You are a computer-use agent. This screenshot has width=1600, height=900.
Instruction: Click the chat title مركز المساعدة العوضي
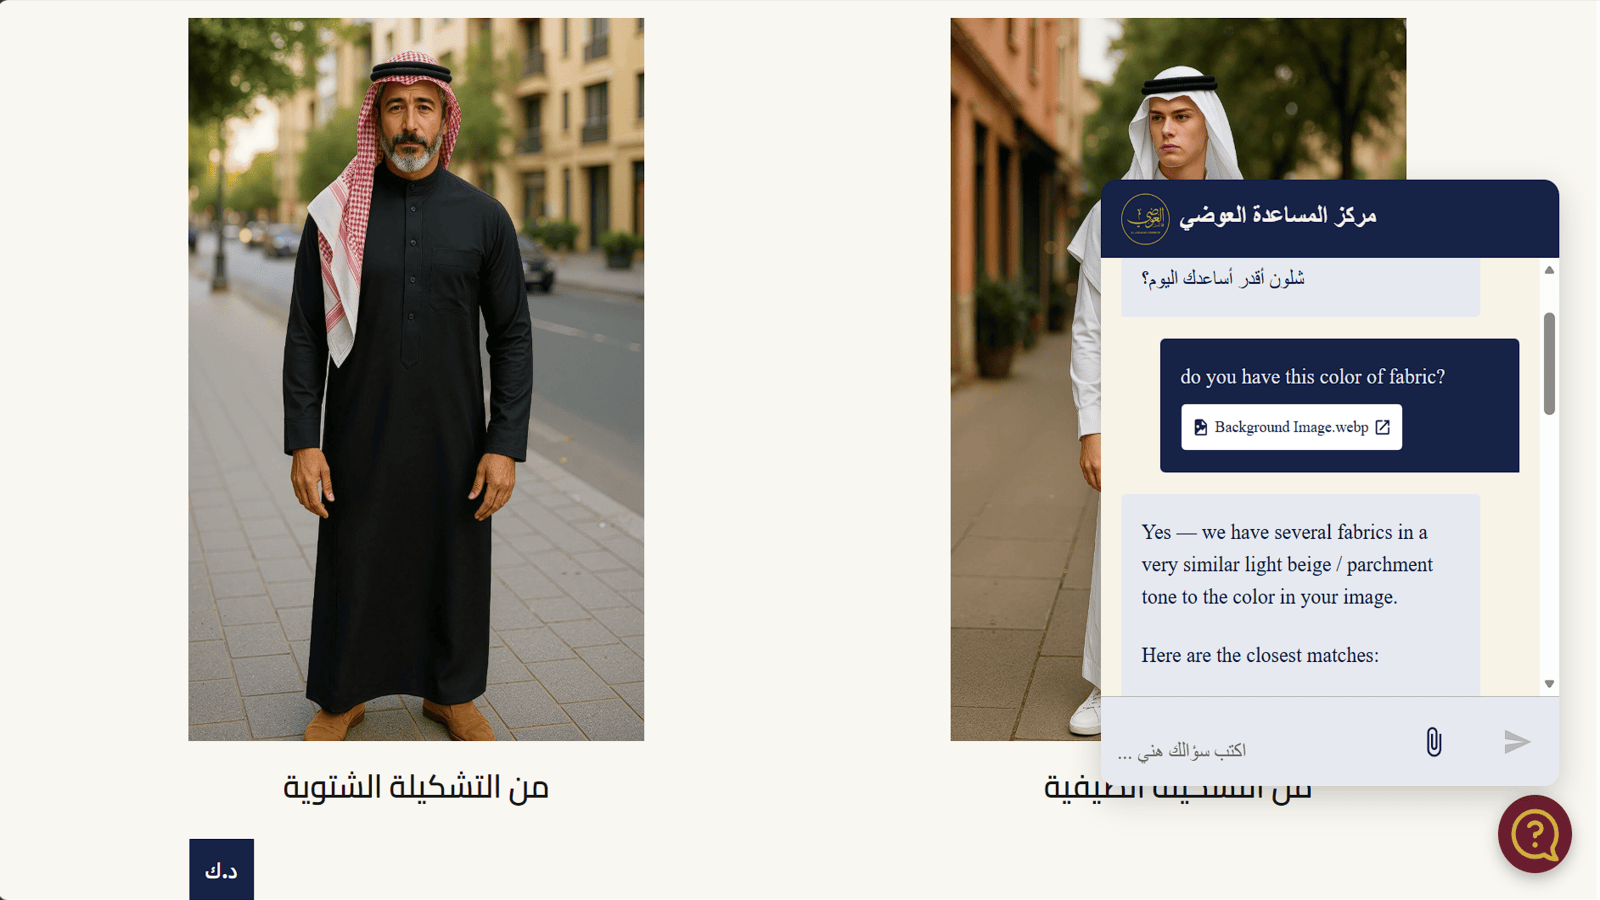tap(1277, 215)
